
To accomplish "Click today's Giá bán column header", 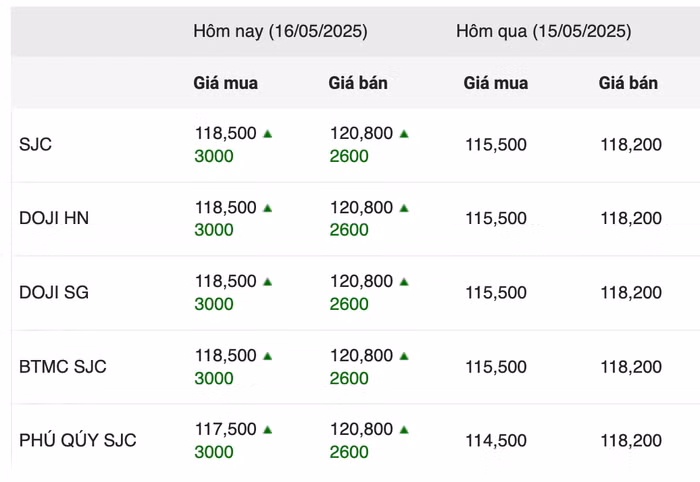I will click(x=358, y=83).
